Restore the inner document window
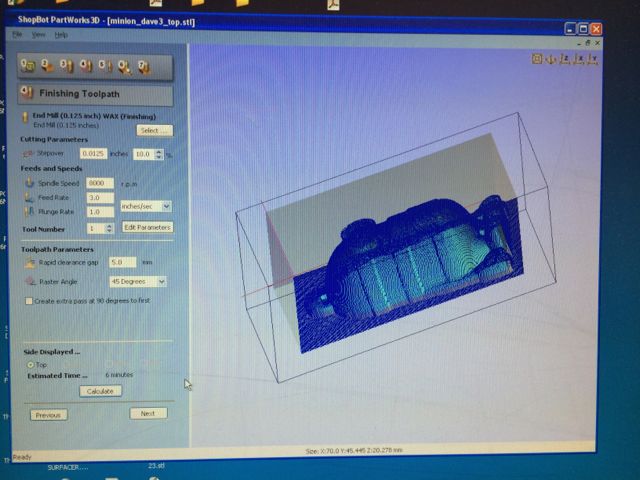Image resolution: width=640 pixels, height=480 pixels. 588,42
